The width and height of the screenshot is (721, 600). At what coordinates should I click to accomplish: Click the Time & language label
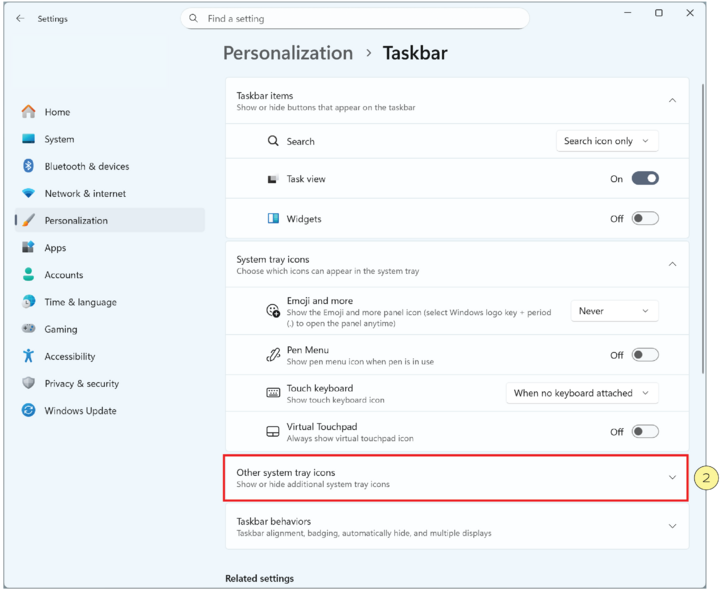pyautogui.click(x=80, y=302)
